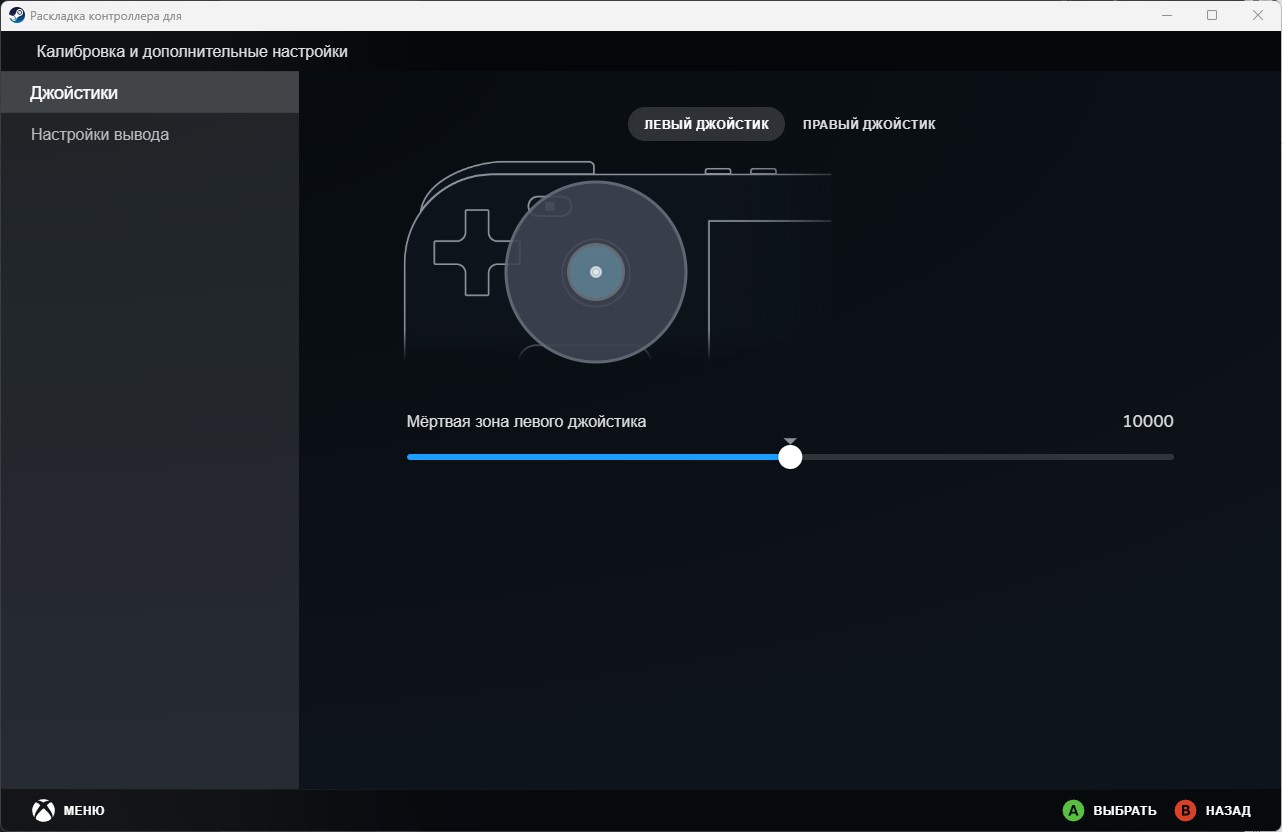1282x832 pixels.
Task: Click the red B button icon
Action: point(1185,810)
